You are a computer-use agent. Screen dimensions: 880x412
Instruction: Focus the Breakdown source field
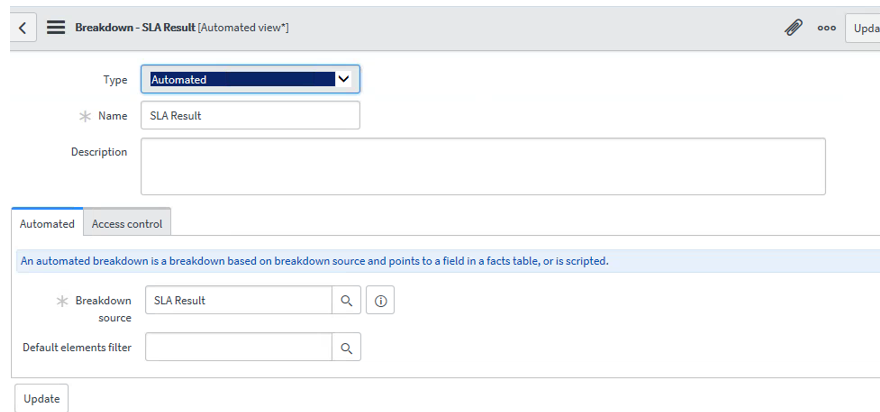click(x=239, y=300)
